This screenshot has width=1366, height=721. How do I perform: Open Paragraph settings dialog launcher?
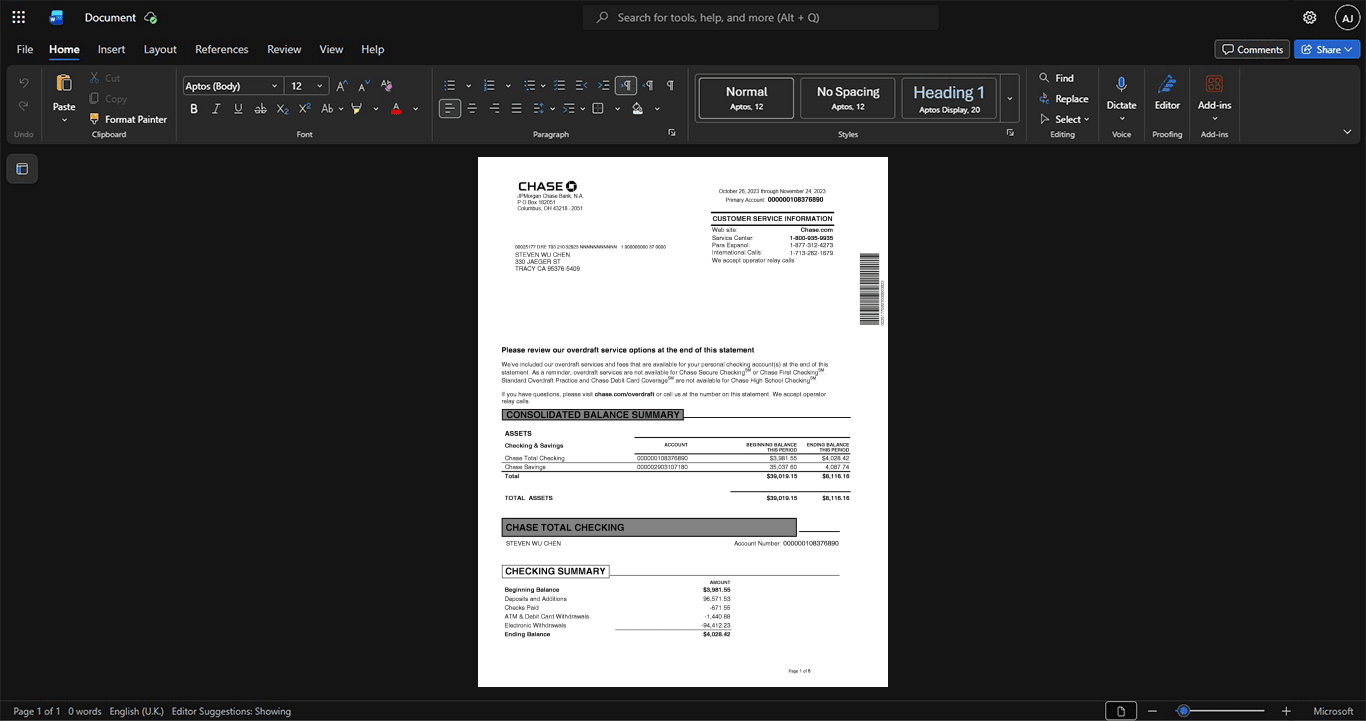point(672,133)
